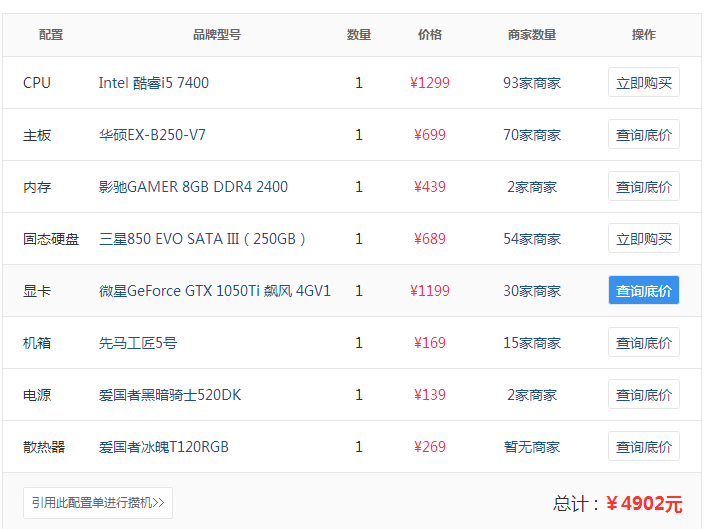Click 30家商家 in 显卡 row
This screenshot has height=529, width=709.
[x=532, y=291]
